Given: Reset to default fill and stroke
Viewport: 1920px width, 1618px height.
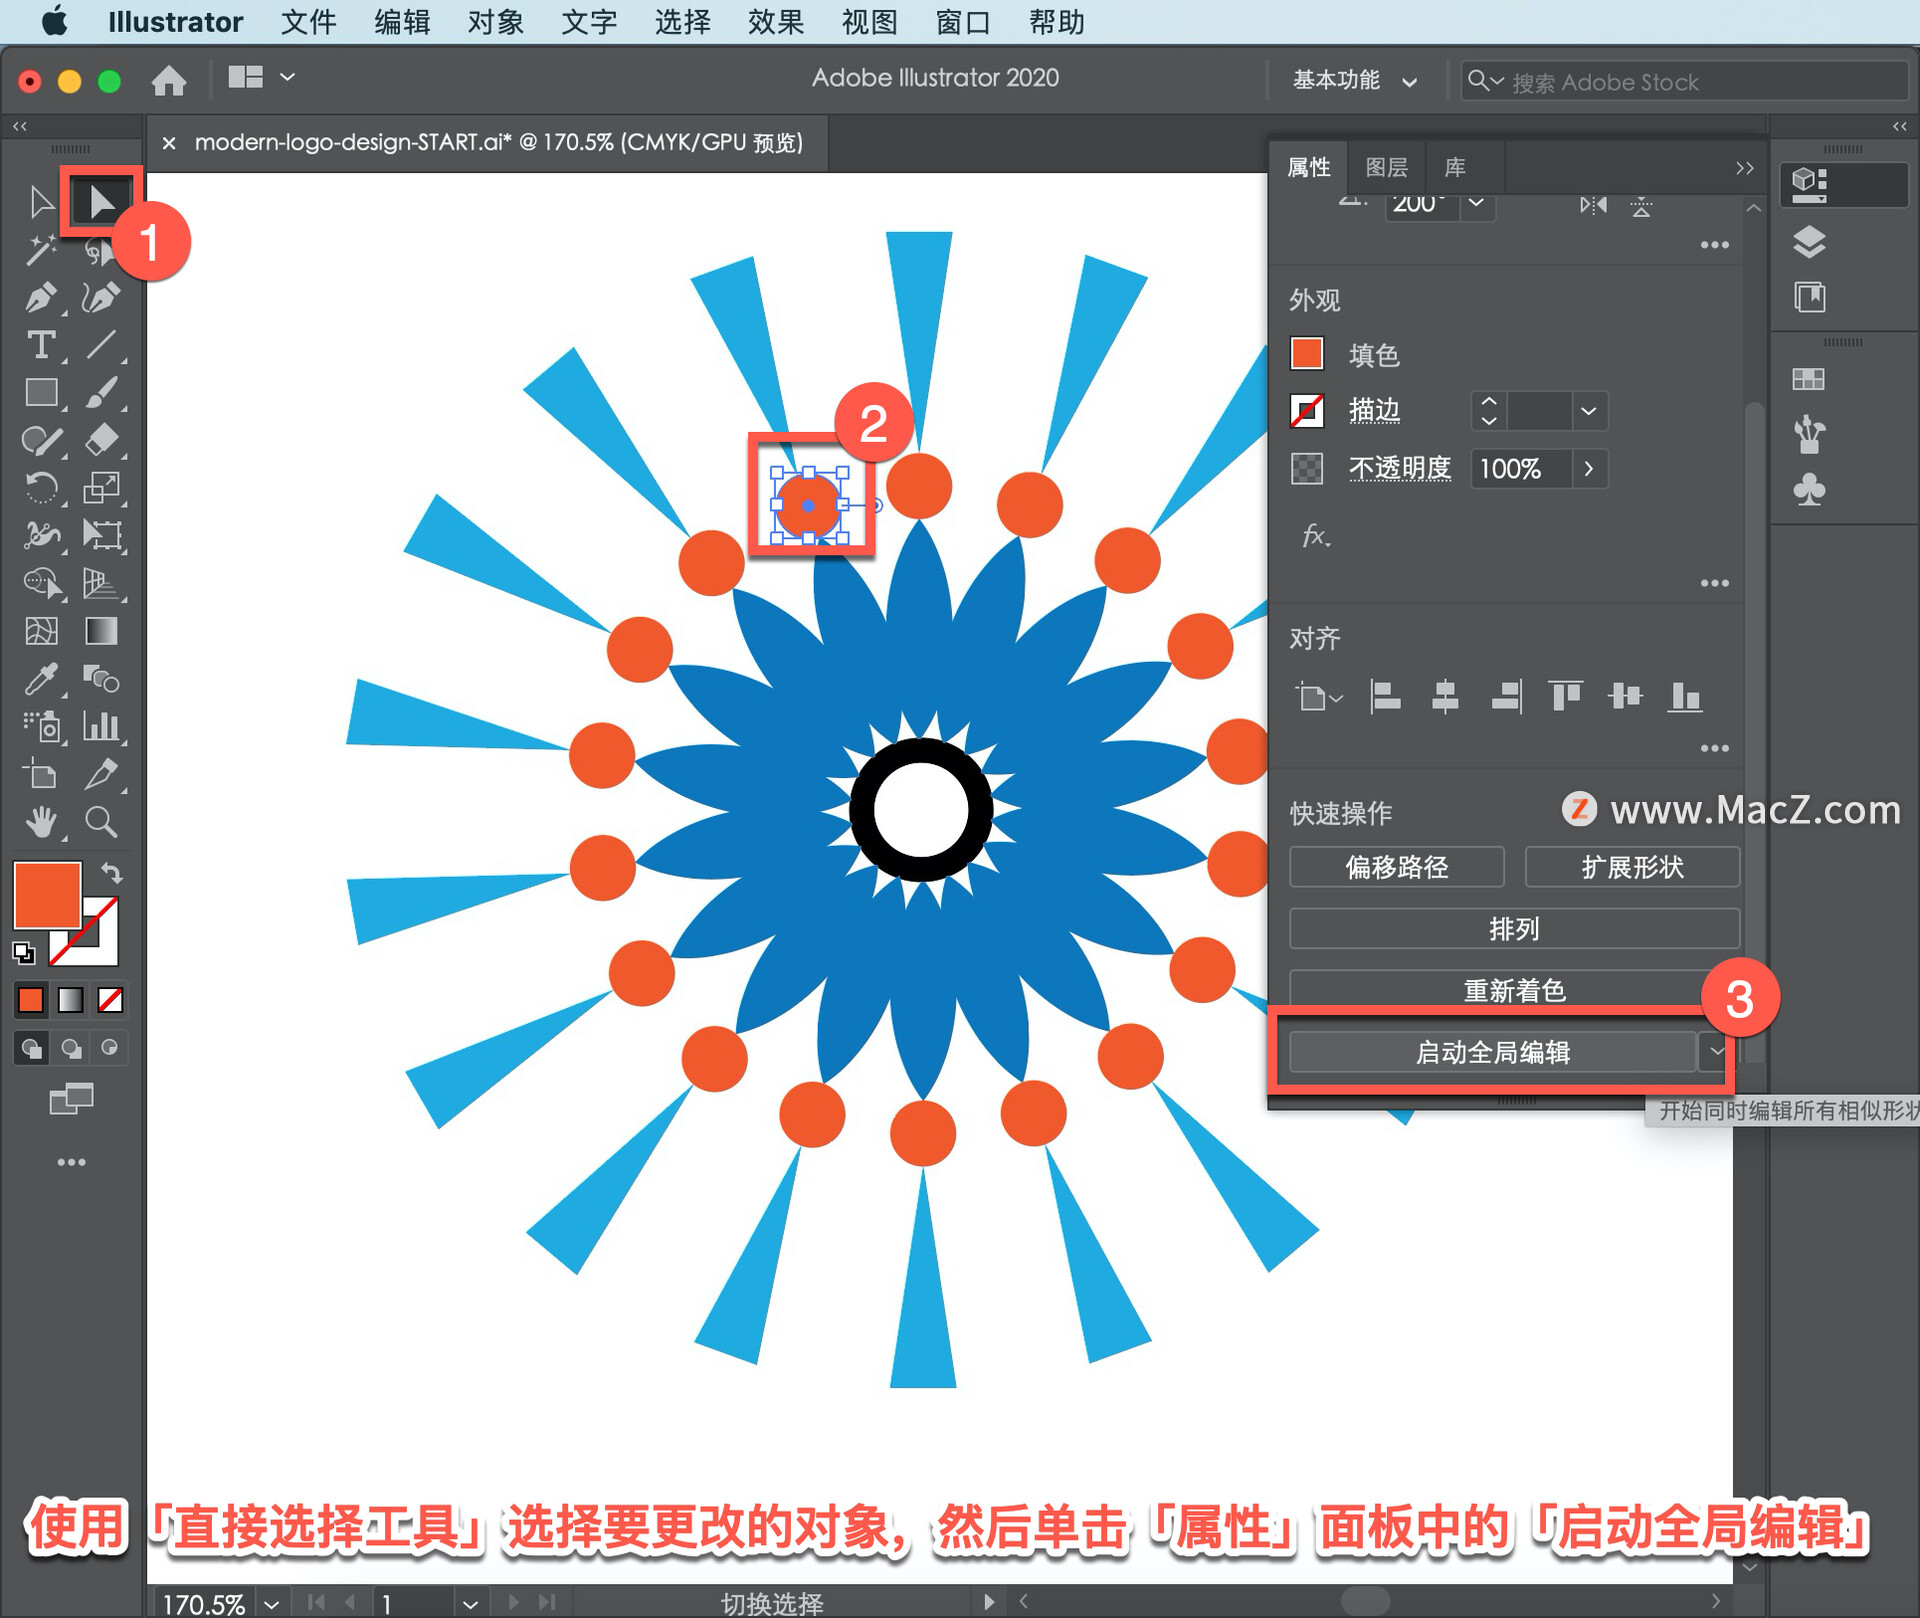Looking at the screenshot, I should click(23, 954).
